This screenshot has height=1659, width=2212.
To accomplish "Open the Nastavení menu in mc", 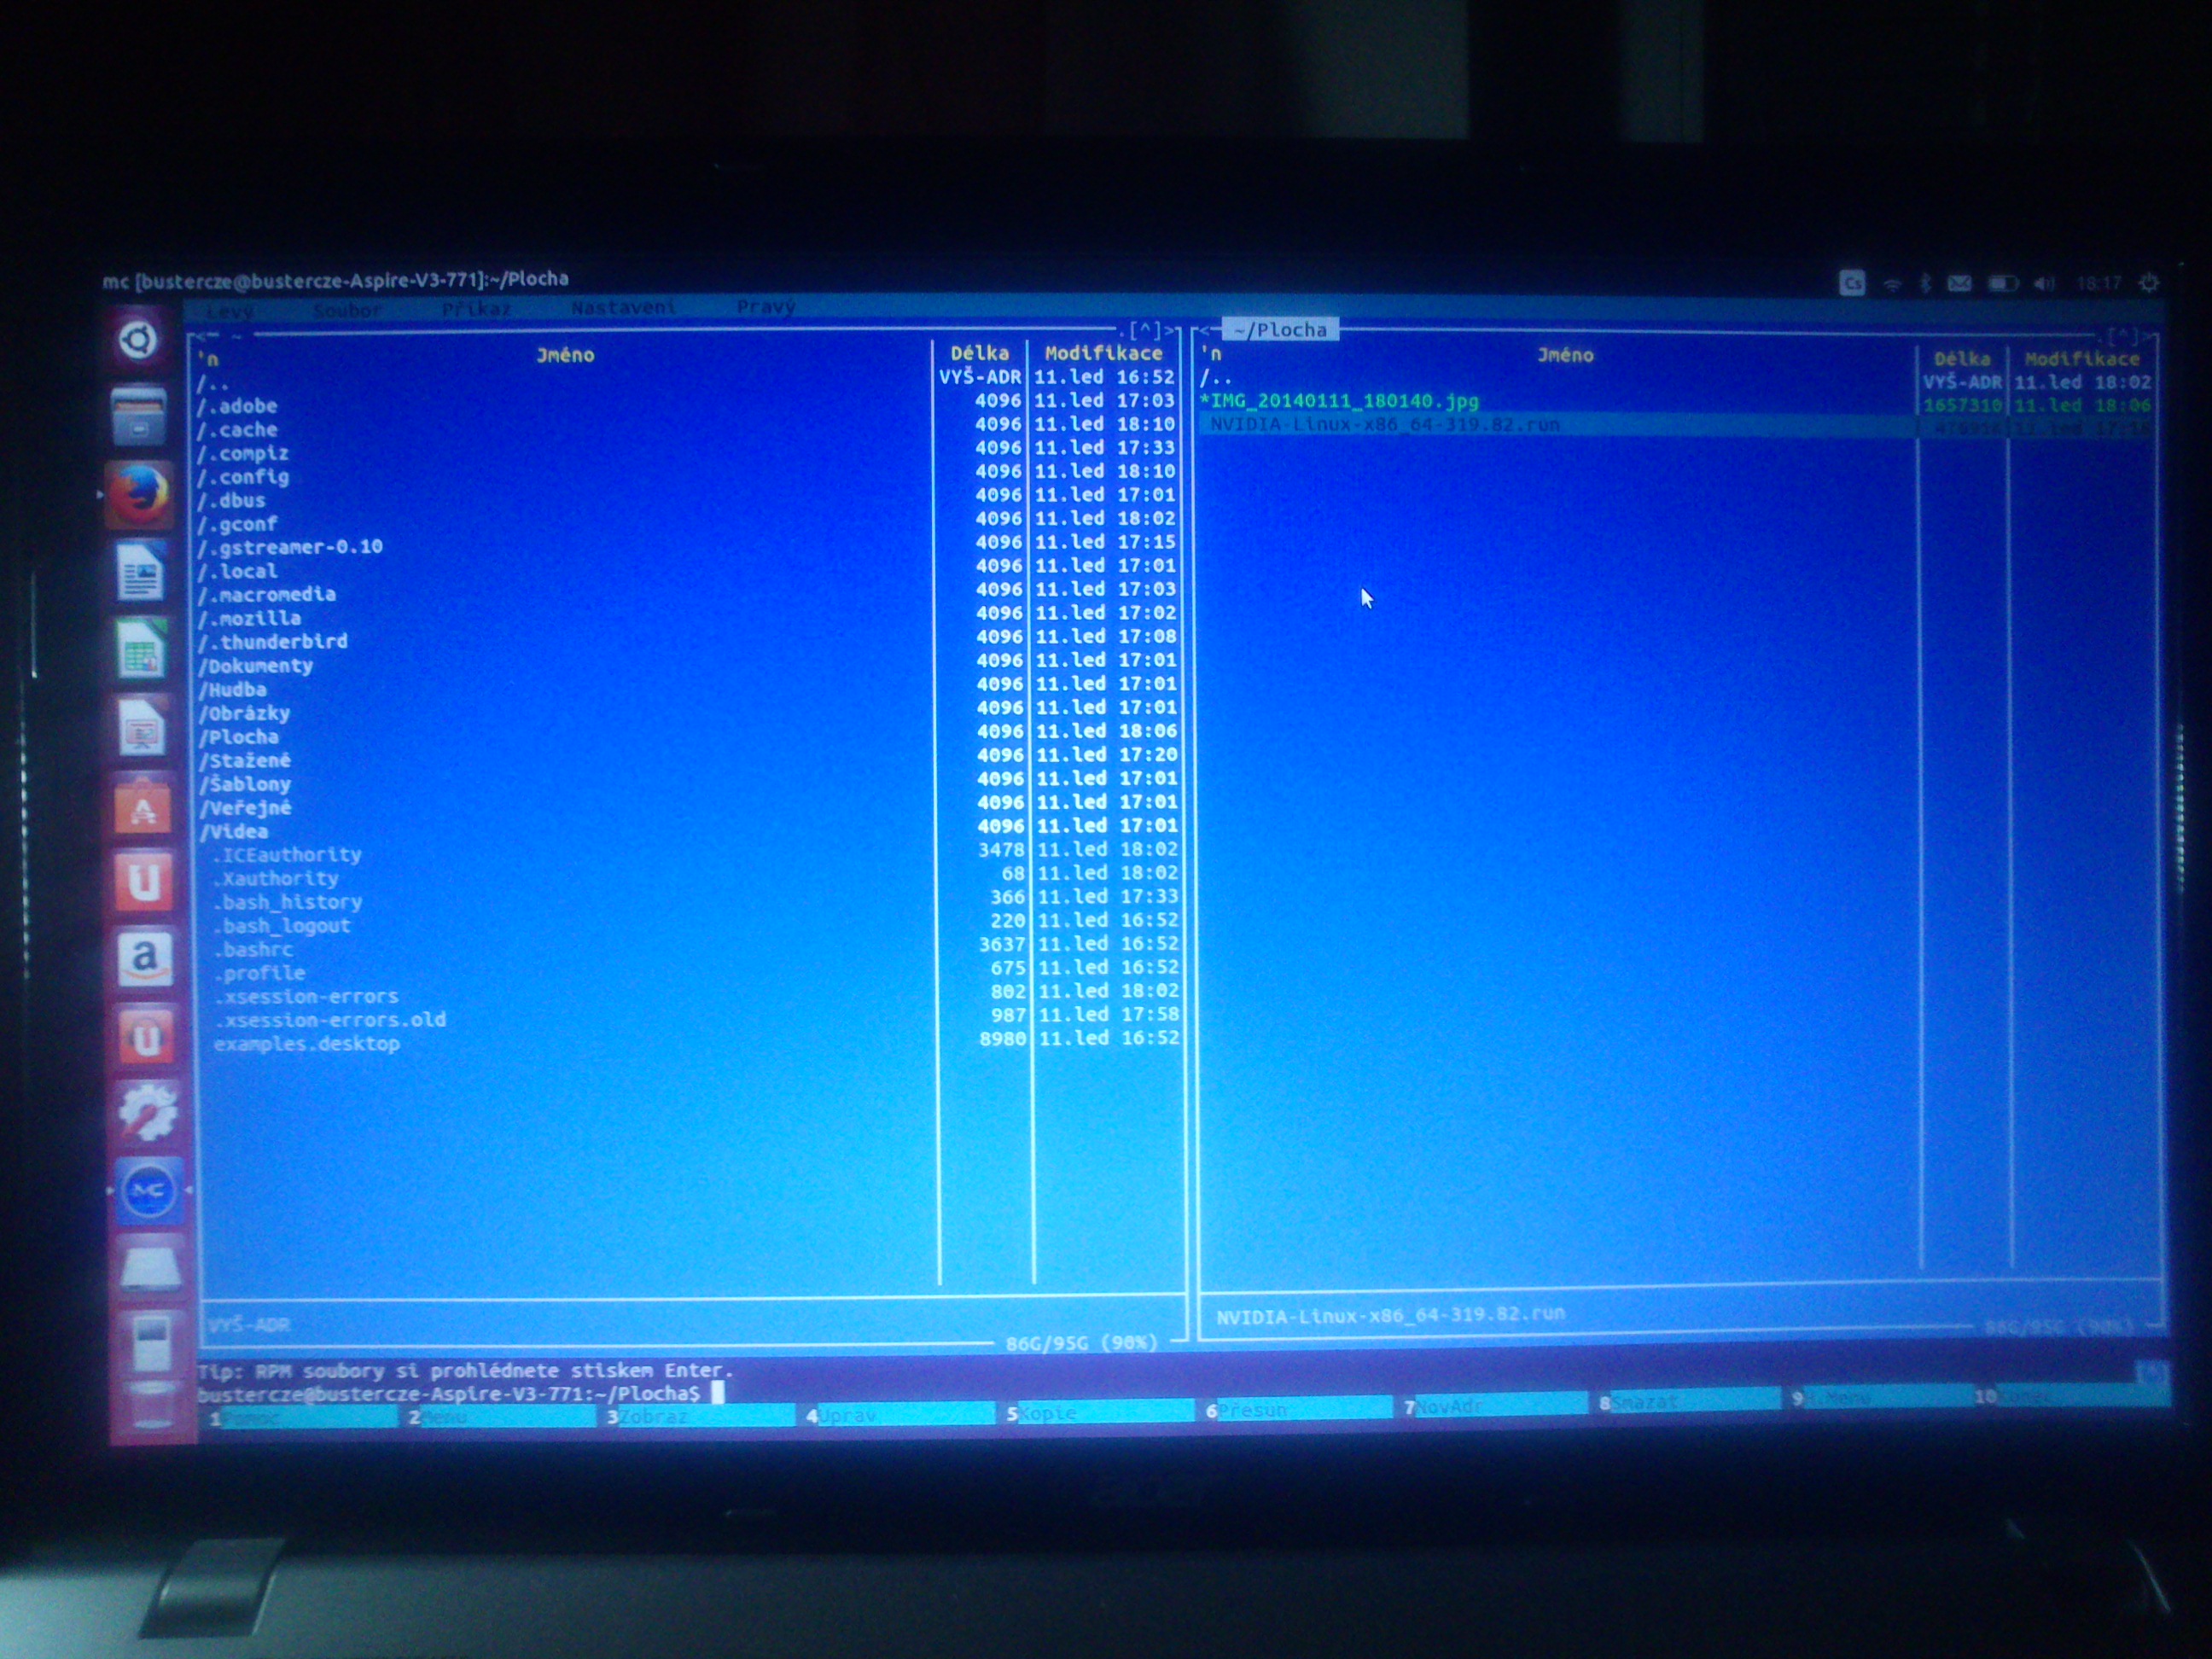I will click(x=623, y=308).
